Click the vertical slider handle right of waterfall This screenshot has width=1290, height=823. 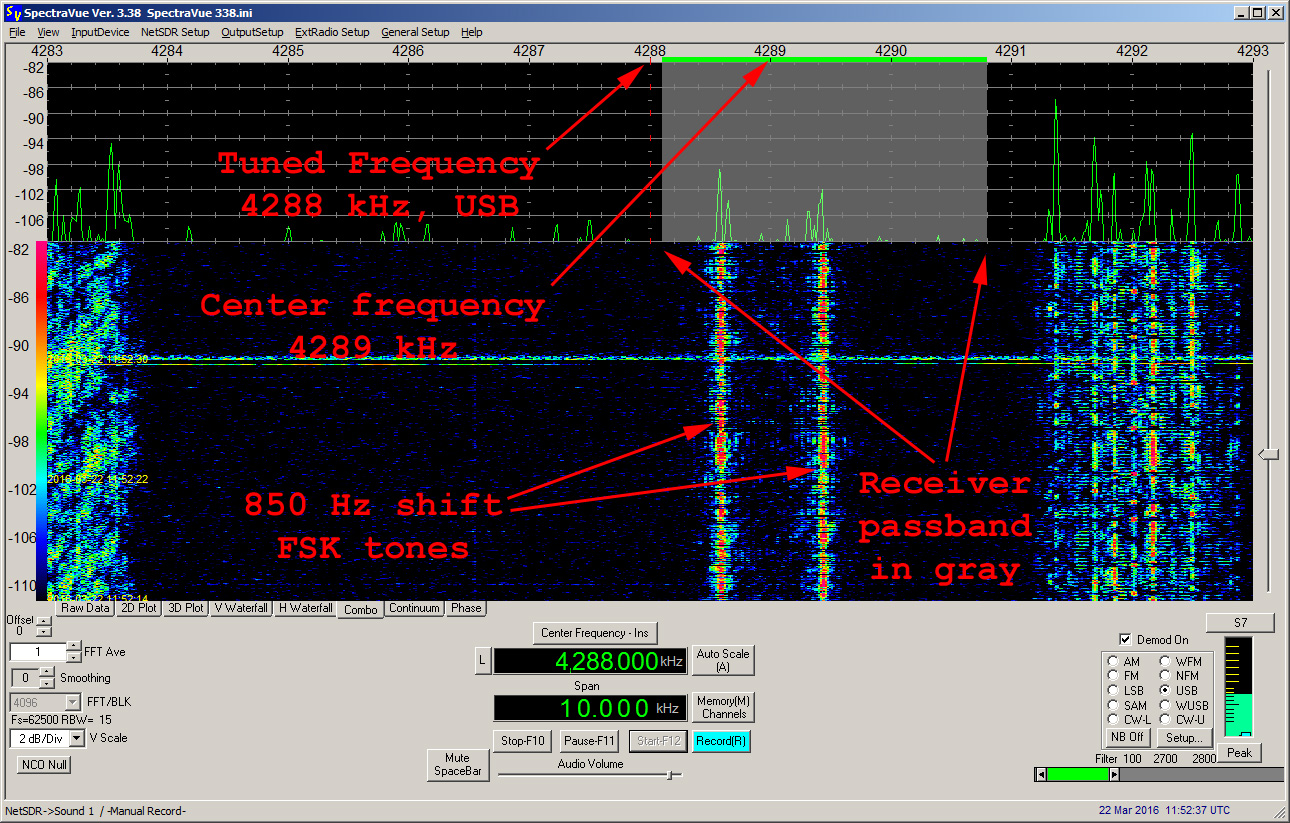(x=1268, y=455)
